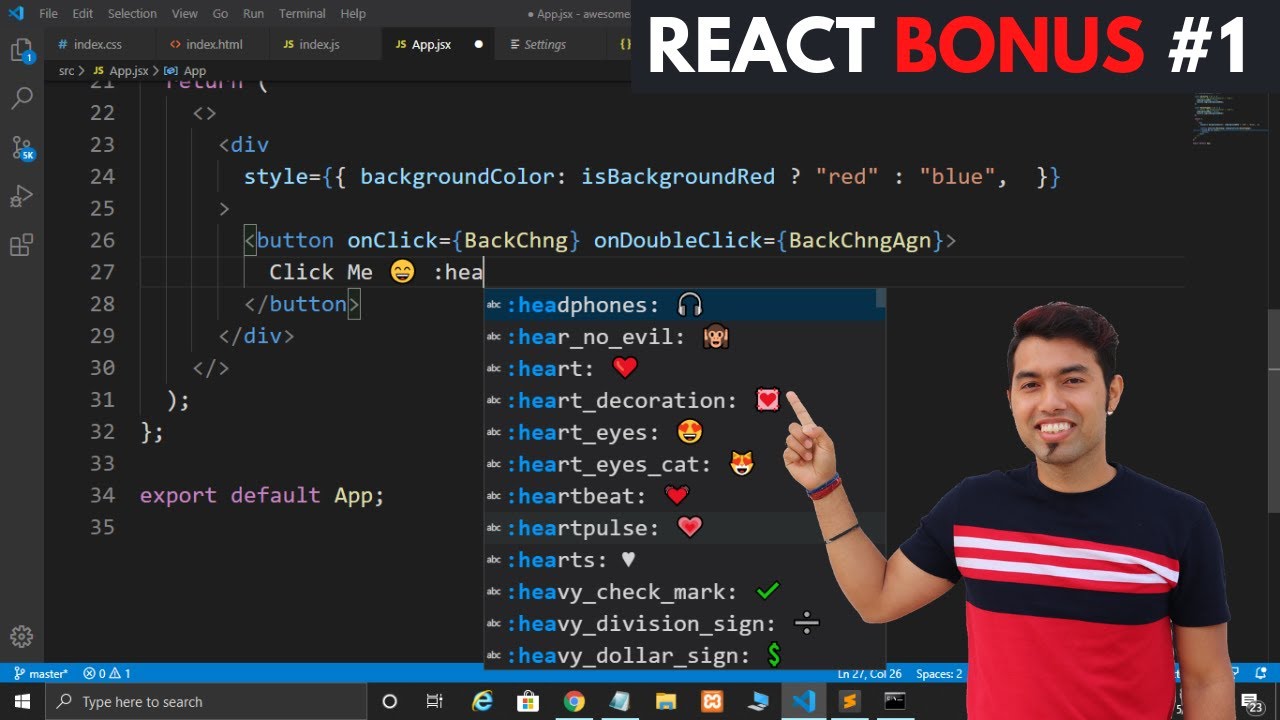Open Task View on taskbar
Image resolution: width=1280 pixels, height=720 pixels.
click(434, 701)
